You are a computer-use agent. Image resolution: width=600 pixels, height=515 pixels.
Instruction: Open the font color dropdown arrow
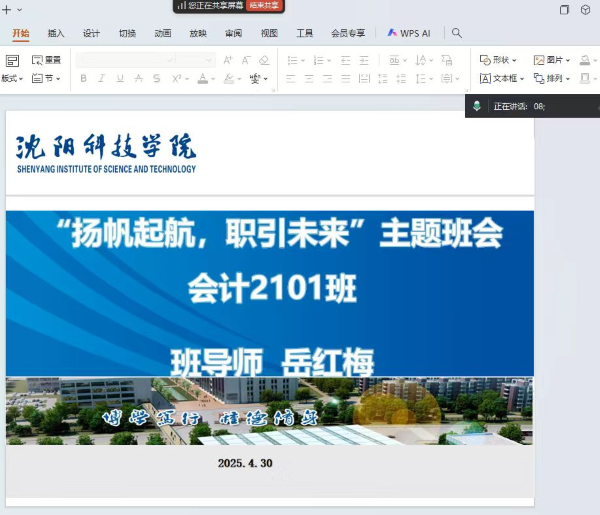[x=214, y=78]
